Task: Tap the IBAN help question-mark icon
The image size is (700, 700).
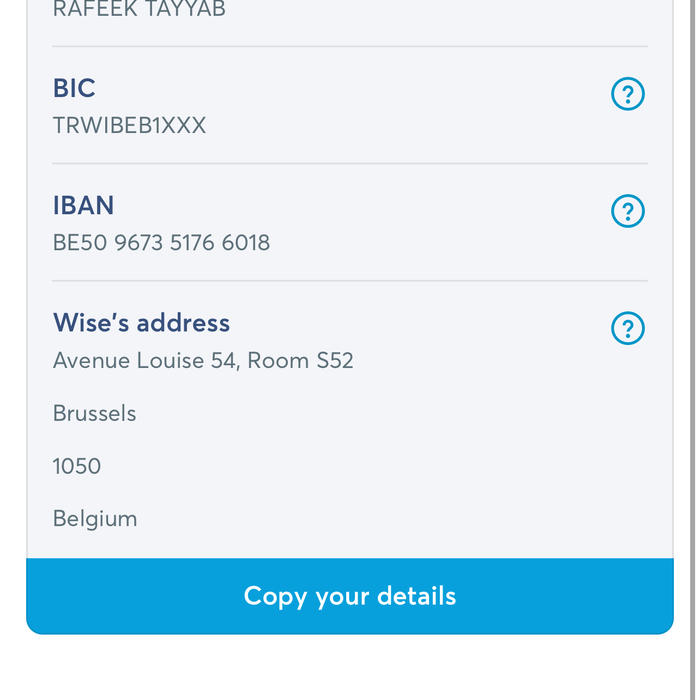Action: (x=628, y=212)
